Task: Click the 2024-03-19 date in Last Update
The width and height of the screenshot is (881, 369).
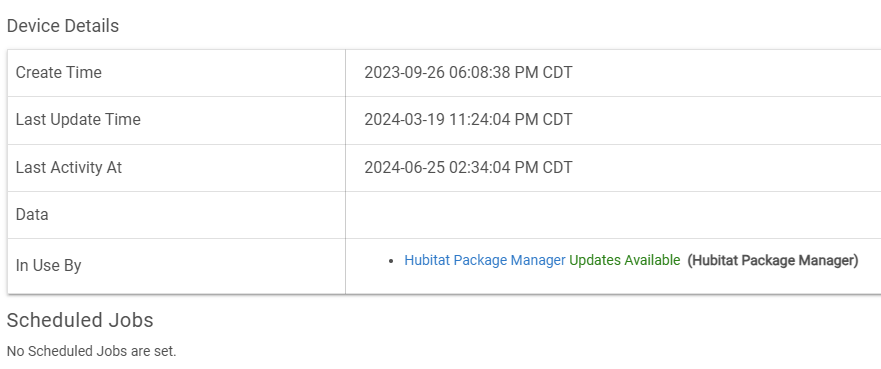Action: (405, 120)
